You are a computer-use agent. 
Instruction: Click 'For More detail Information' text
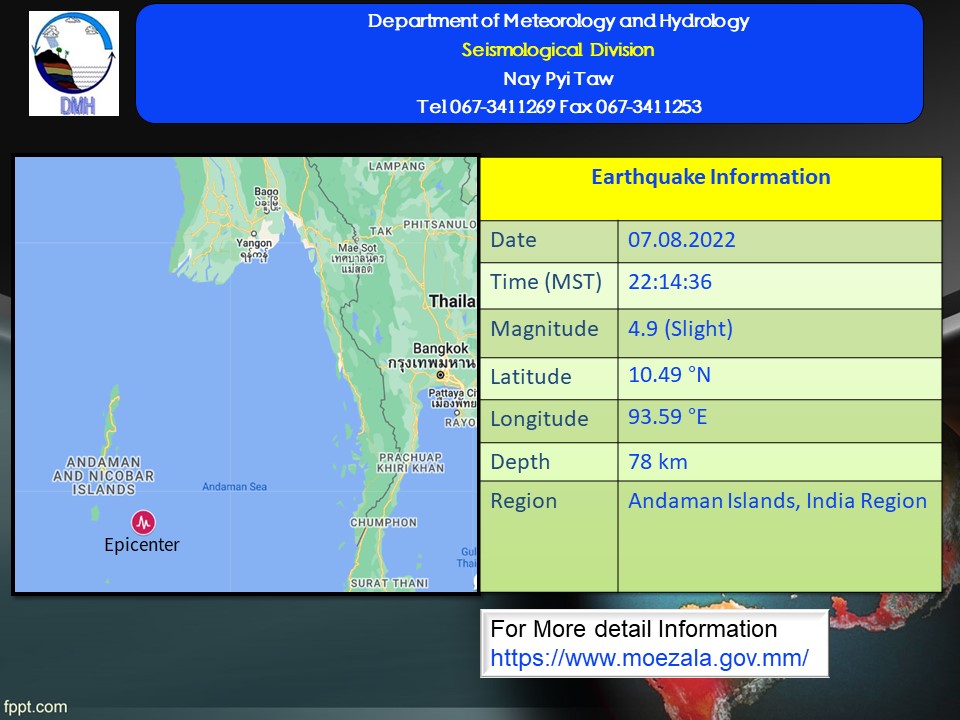(x=634, y=629)
